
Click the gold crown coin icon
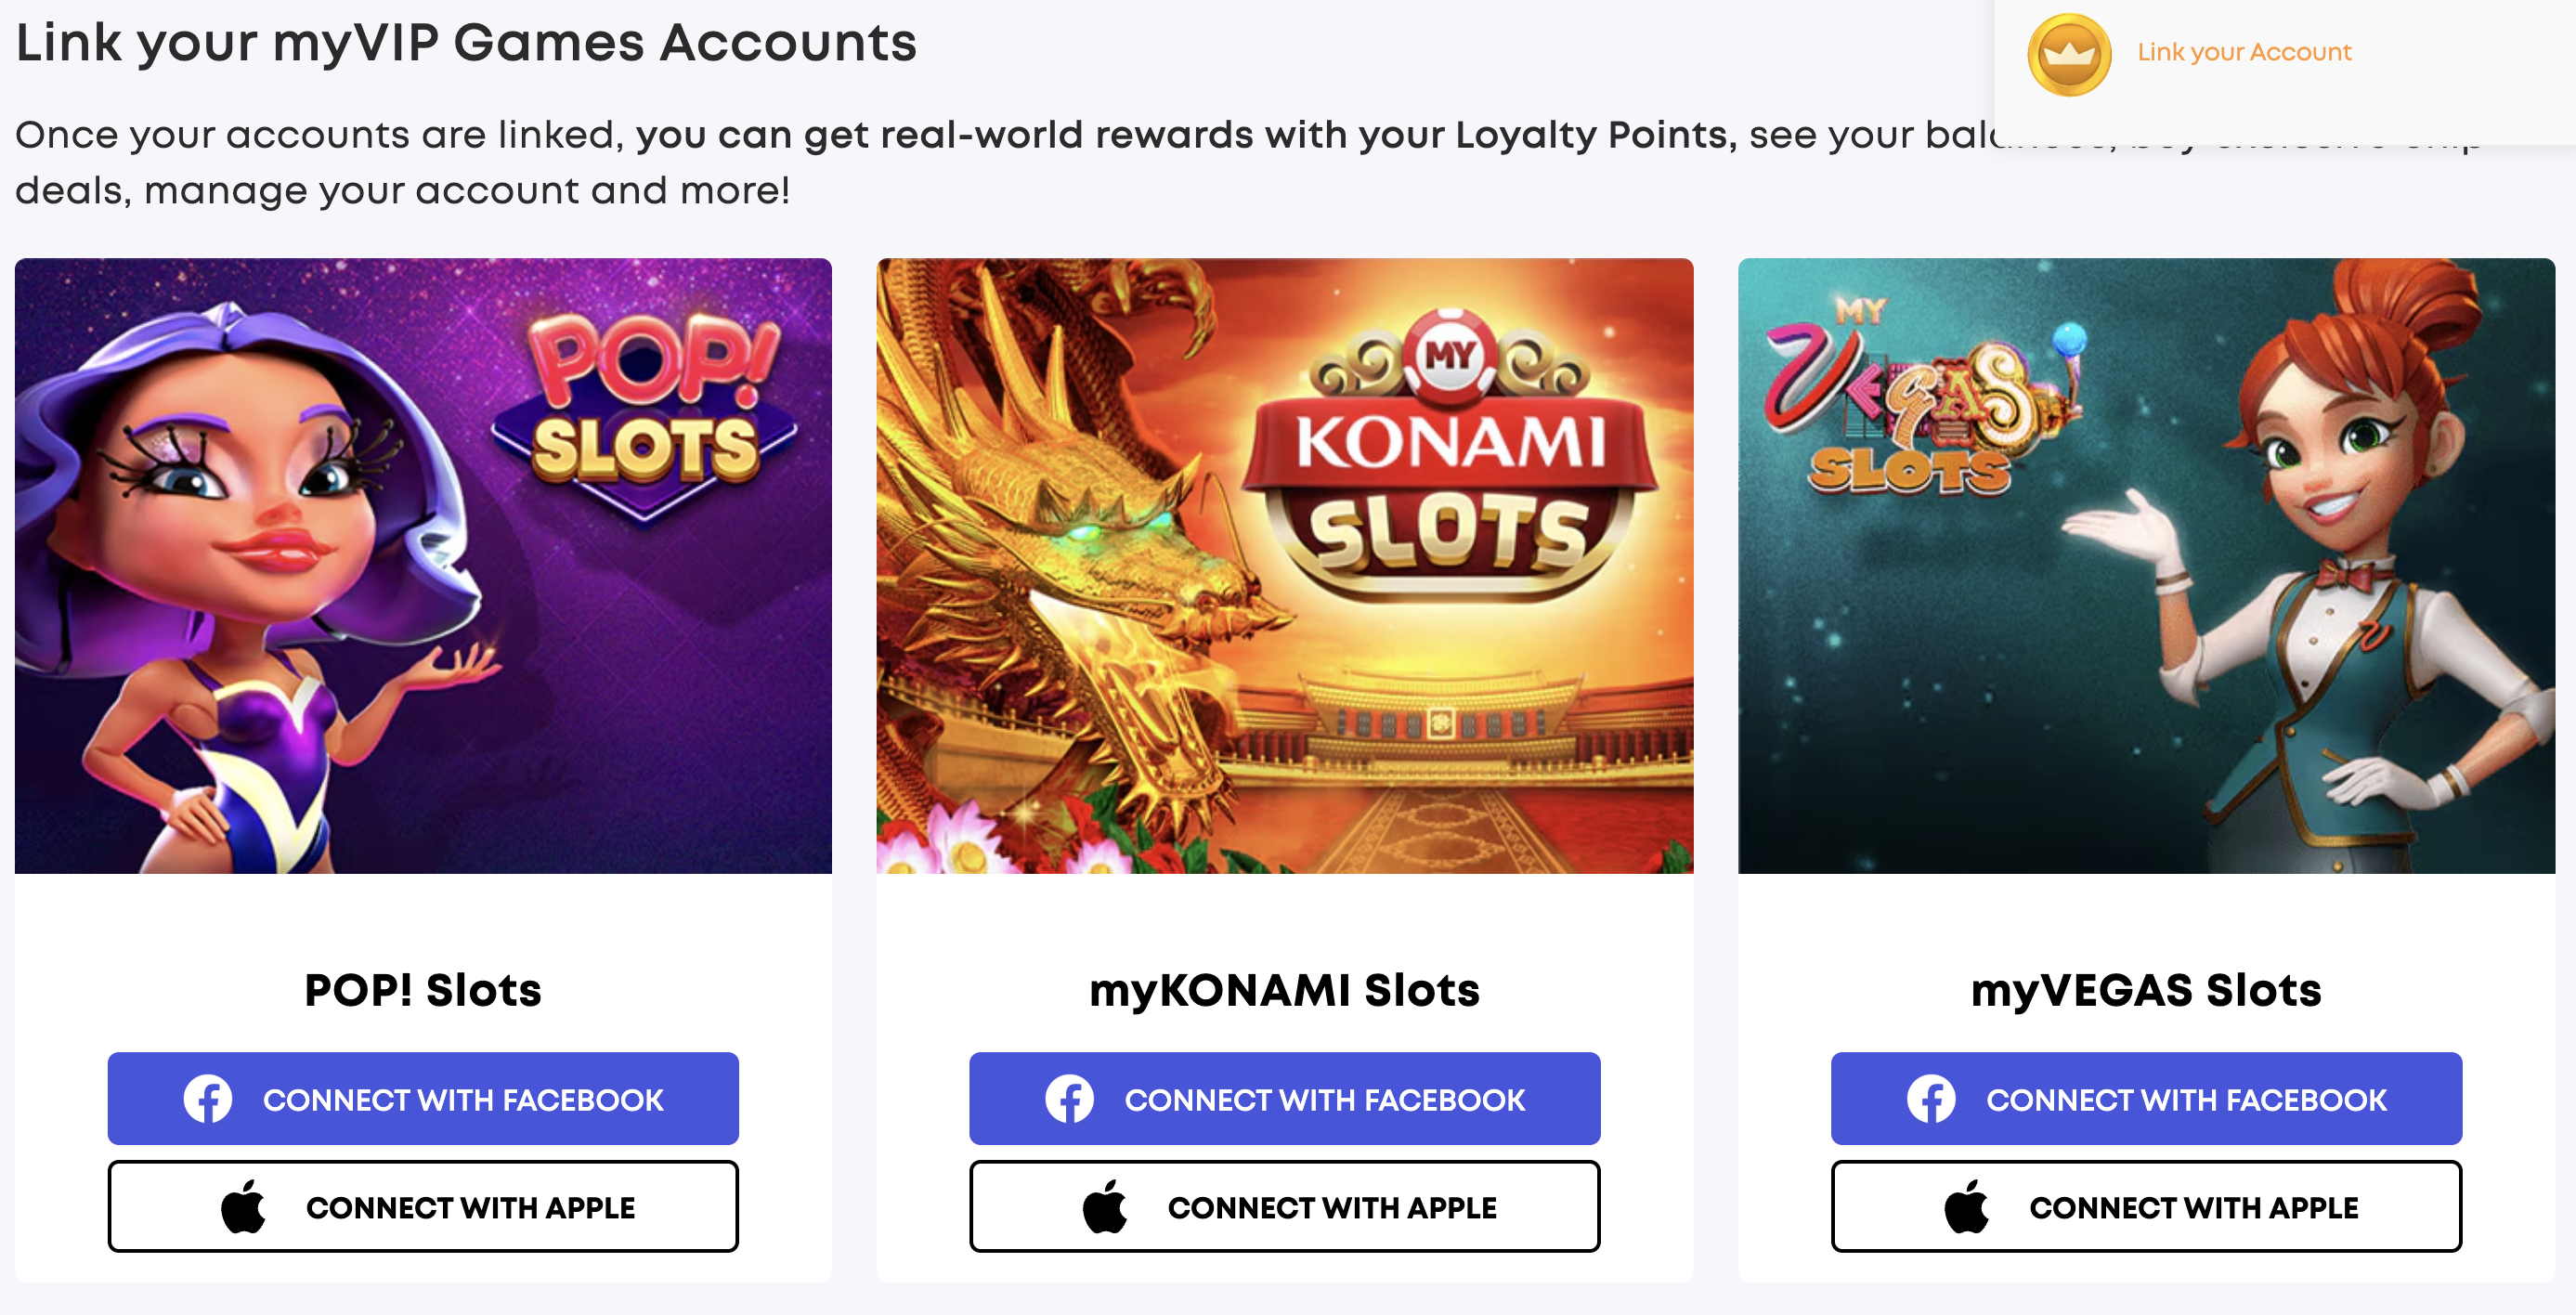(x=2069, y=54)
